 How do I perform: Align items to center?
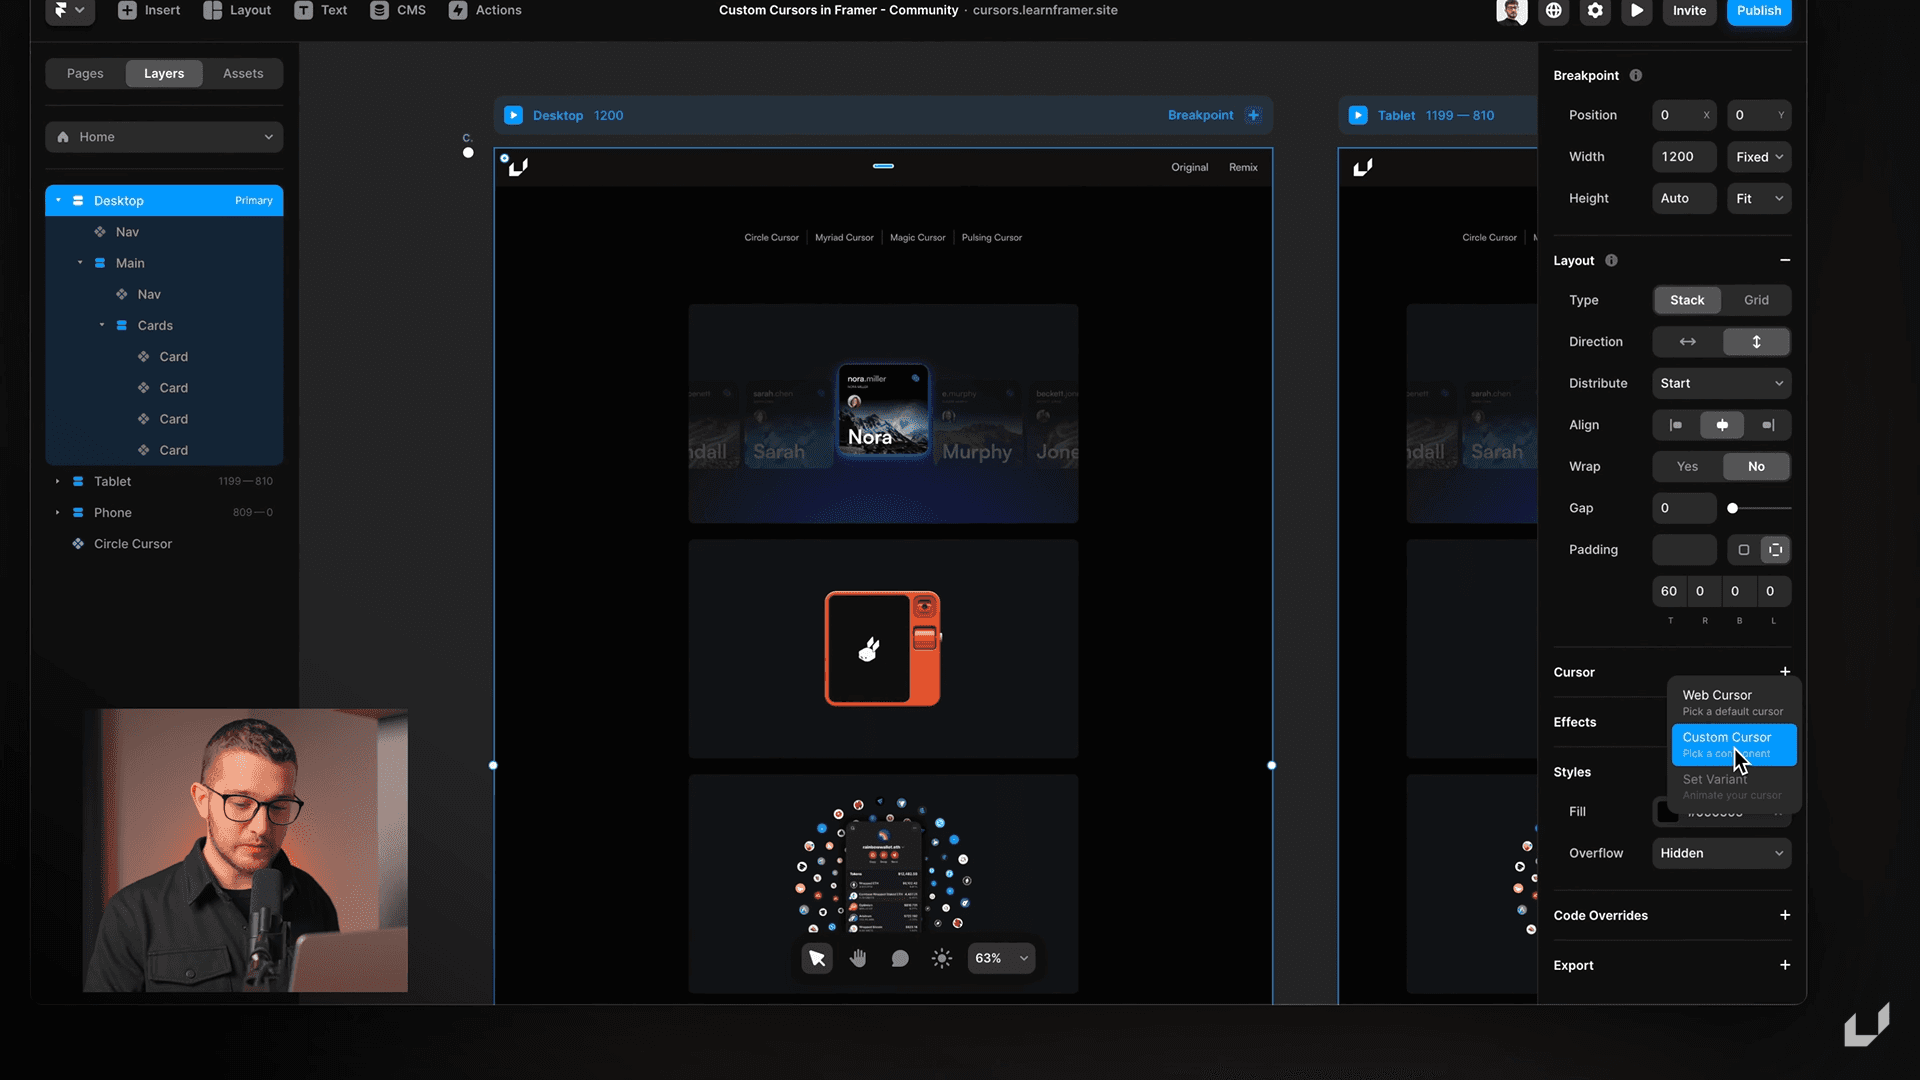1721,426
